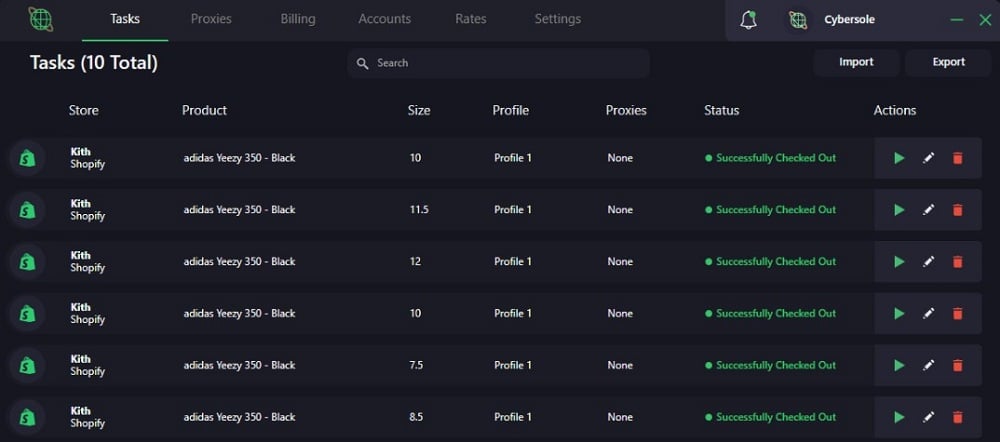Select the size 11.5 cell
This screenshot has width=1000, height=442.
coord(418,210)
